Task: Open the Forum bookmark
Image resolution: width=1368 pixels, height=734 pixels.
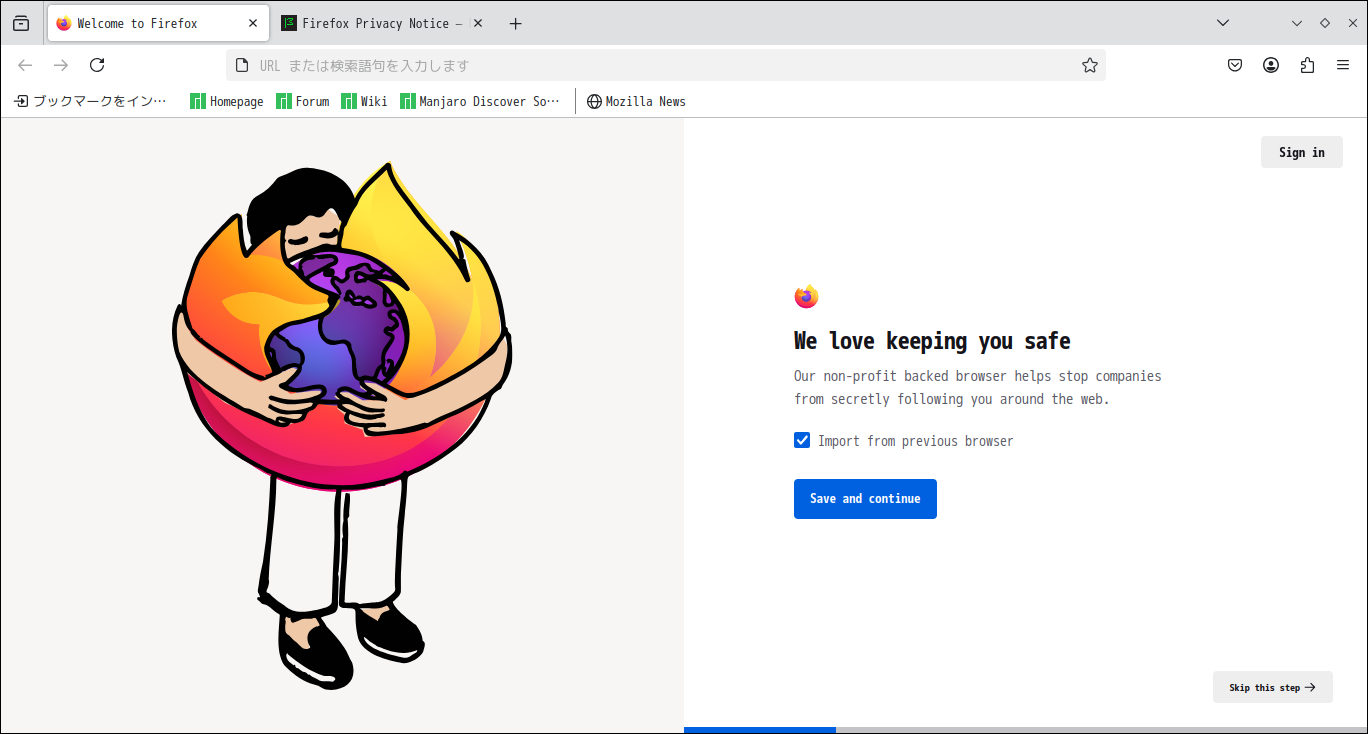Action: 303,101
